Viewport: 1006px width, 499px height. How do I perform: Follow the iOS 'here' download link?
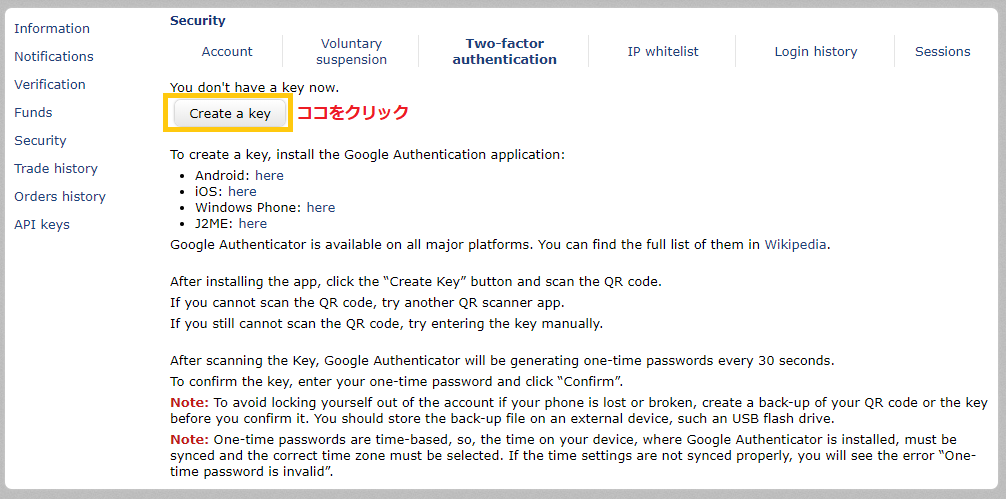242,192
